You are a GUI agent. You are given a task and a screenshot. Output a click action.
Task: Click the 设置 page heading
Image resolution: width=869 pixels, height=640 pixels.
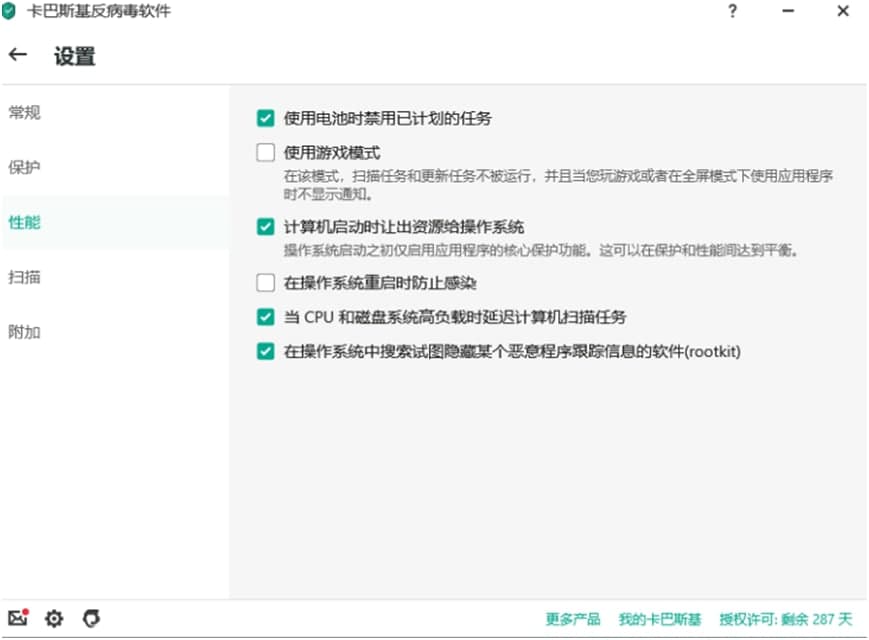pos(75,56)
